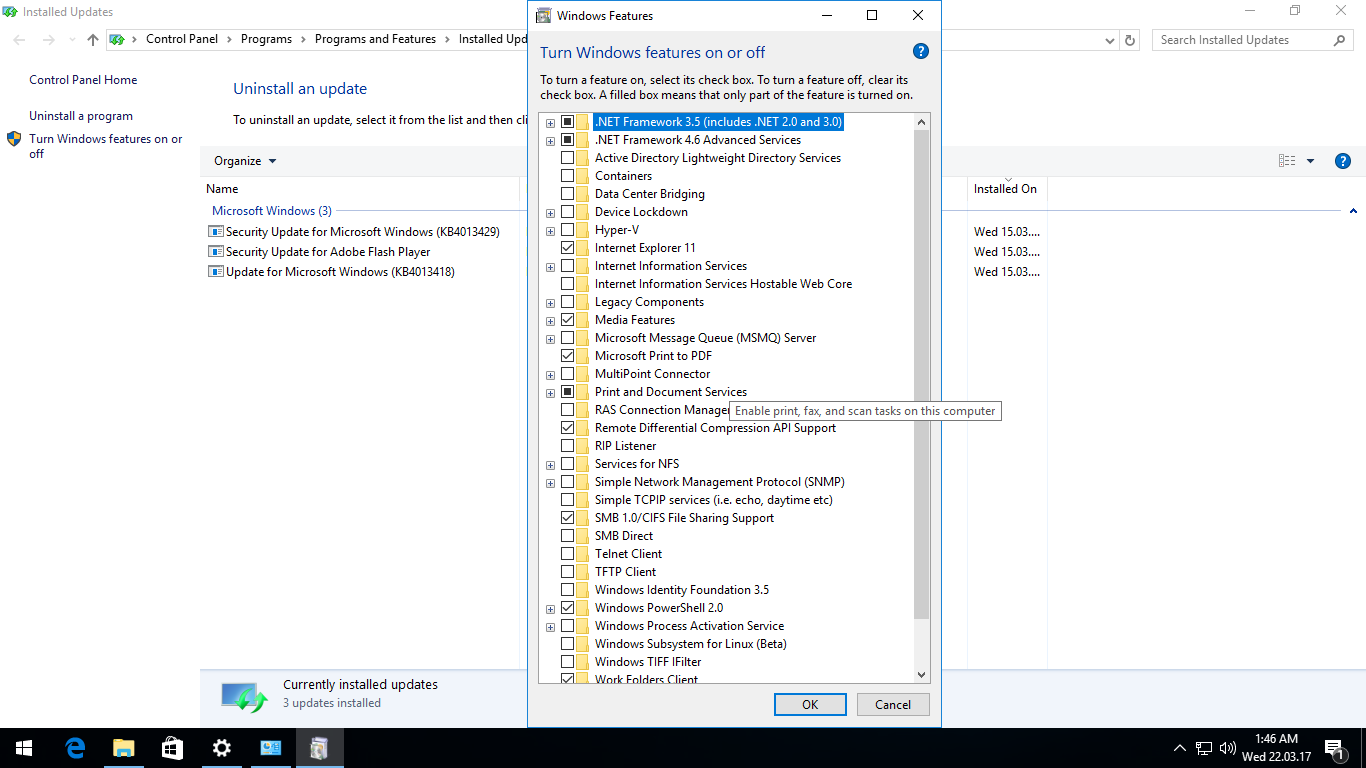Open the Organize dropdown menu
This screenshot has width=1366, height=768.
point(245,161)
